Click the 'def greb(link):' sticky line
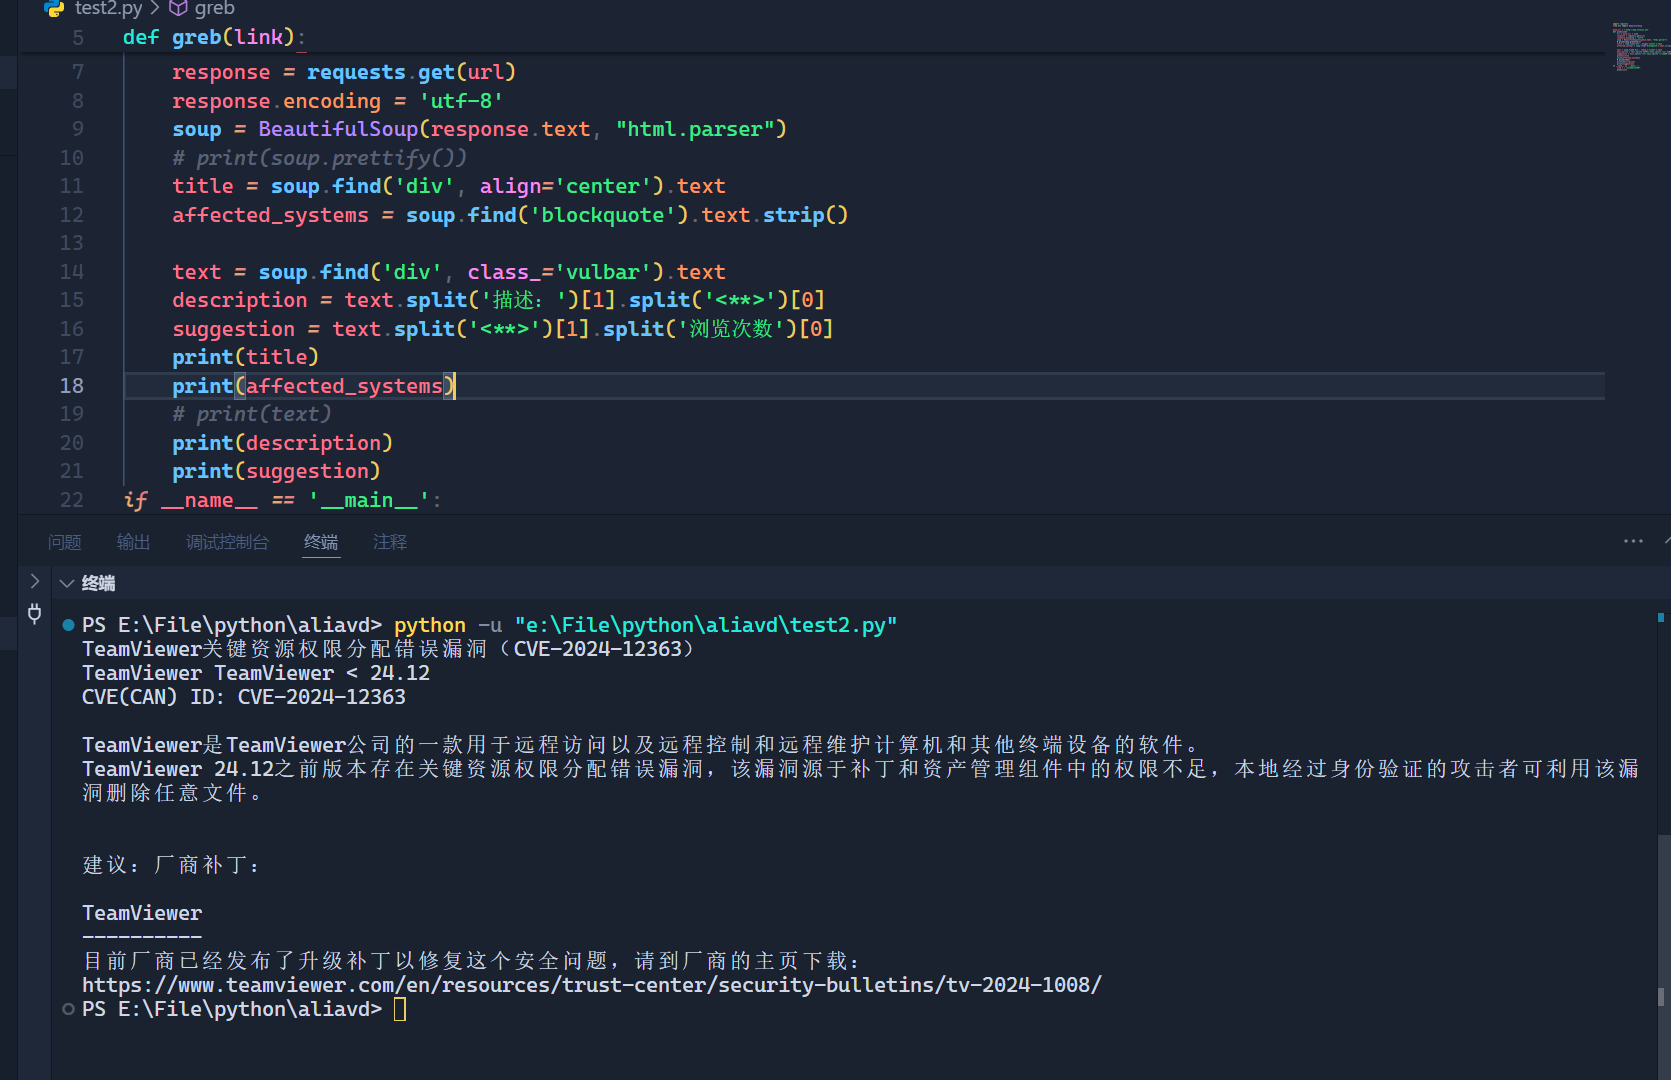This screenshot has height=1080, width=1671. (214, 37)
